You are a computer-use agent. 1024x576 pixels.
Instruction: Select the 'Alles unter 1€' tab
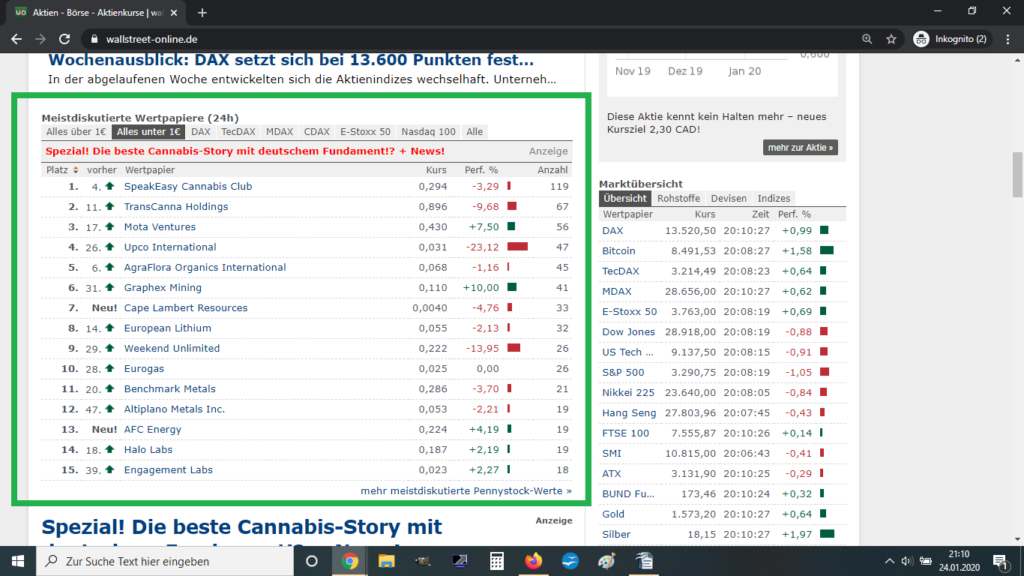(148, 132)
